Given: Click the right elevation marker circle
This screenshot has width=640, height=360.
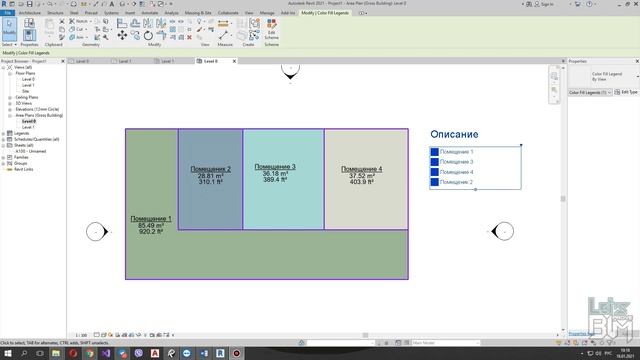Looking at the screenshot, I should pos(505,231).
